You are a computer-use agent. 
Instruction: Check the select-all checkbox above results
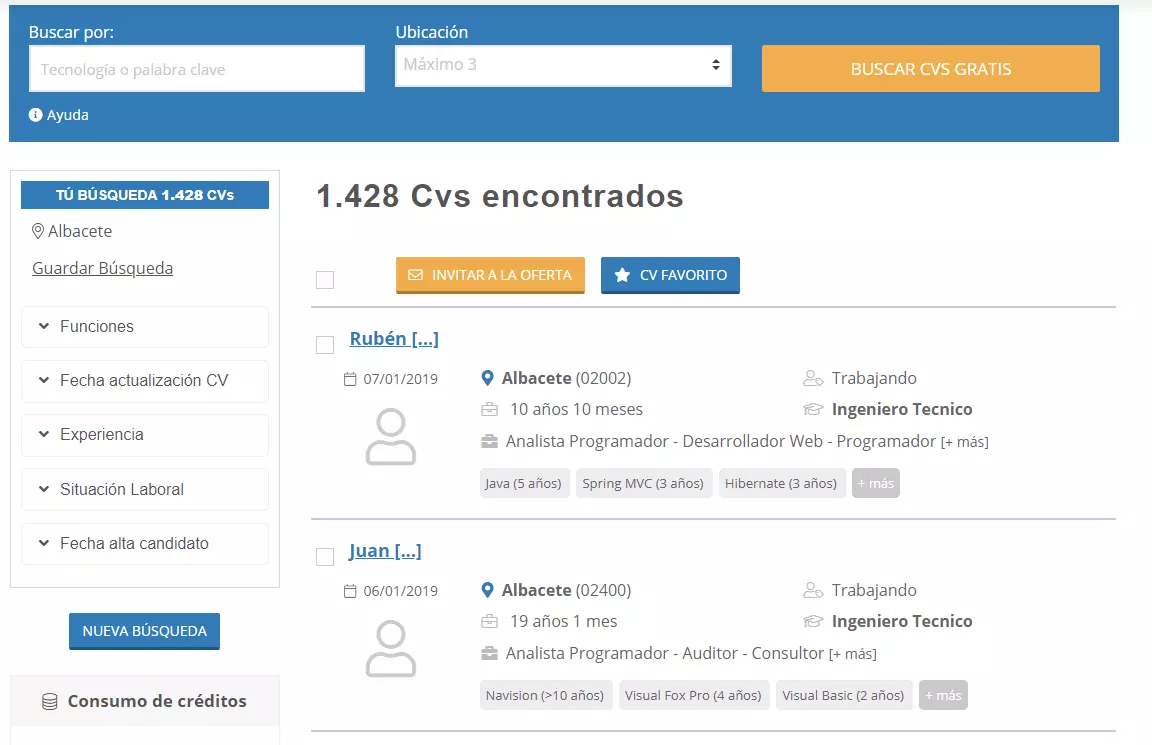[324, 280]
